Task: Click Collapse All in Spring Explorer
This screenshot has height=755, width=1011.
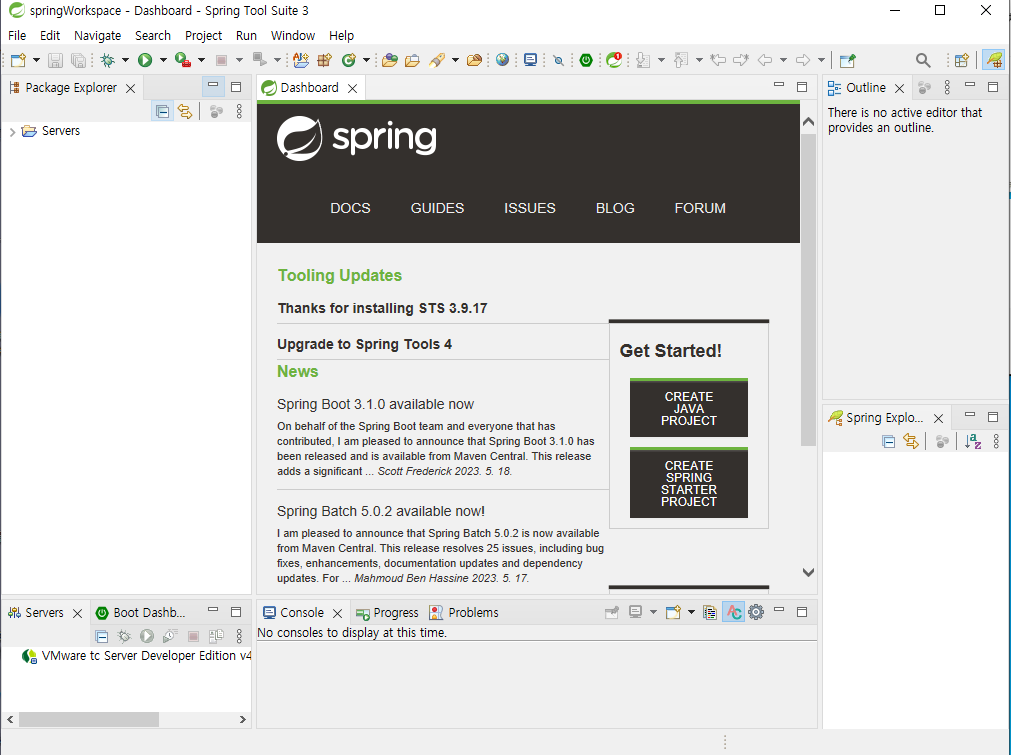Action: (x=888, y=442)
